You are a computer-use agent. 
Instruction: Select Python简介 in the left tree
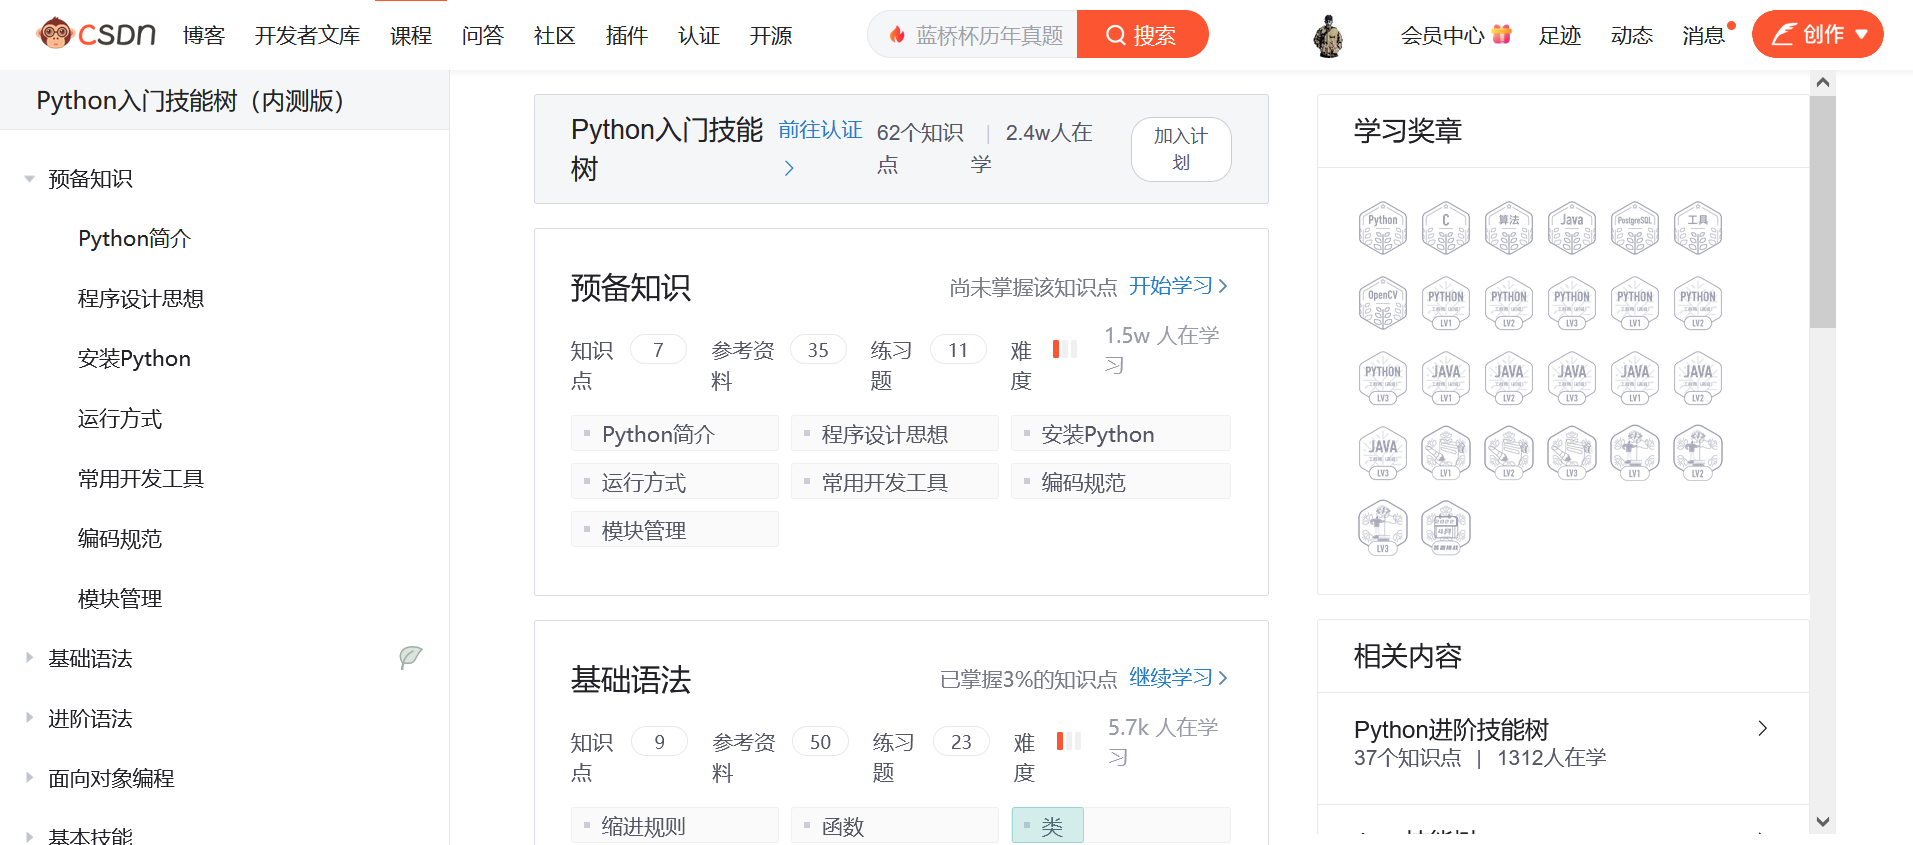coord(134,239)
